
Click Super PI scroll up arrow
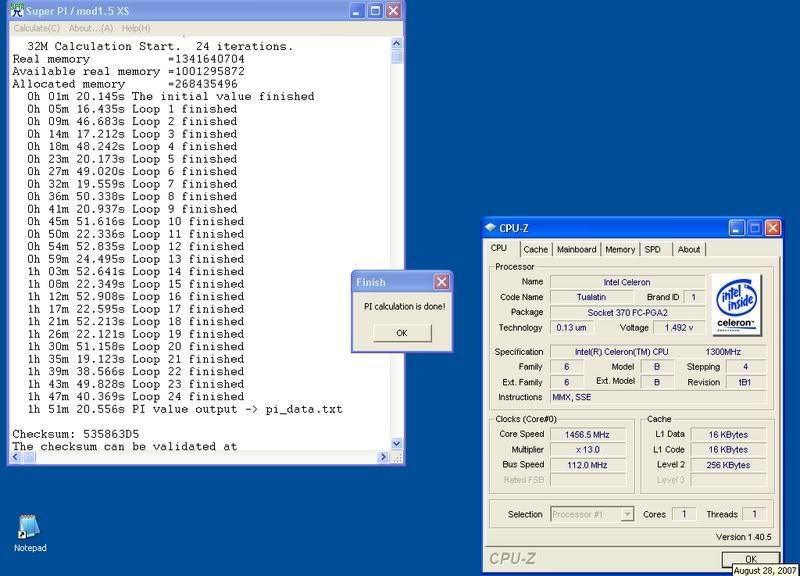396,43
